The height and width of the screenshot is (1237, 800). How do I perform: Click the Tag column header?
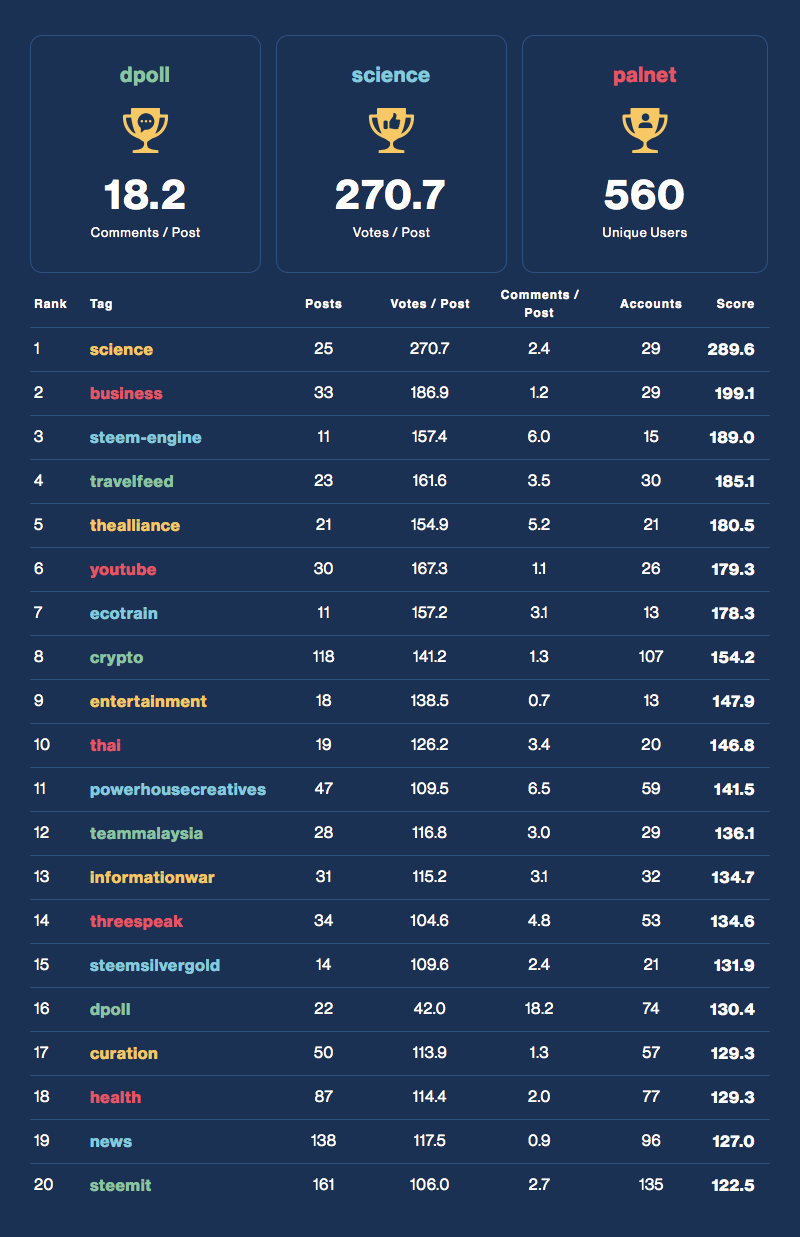(101, 303)
